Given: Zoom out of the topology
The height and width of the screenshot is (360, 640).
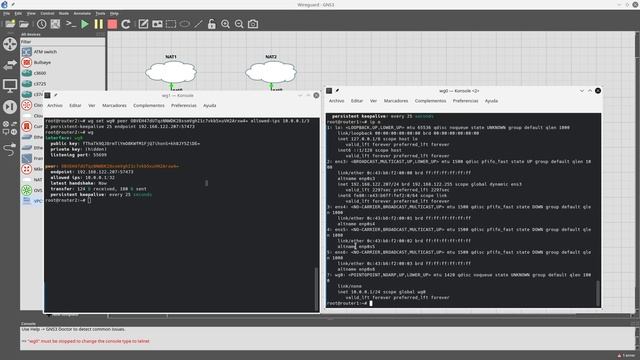Looking at the screenshot, I should click(239, 24).
